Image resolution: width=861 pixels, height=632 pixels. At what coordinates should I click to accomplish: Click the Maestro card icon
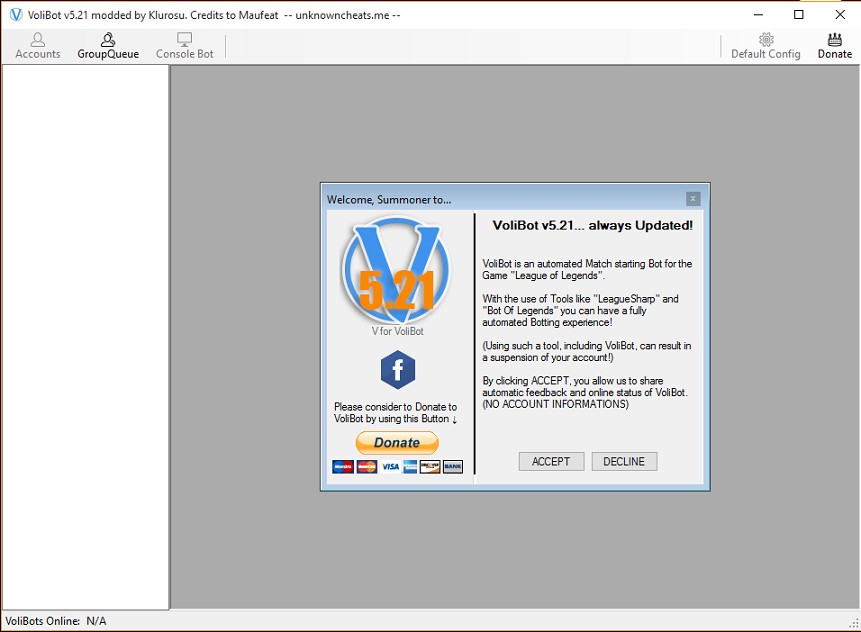[x=343, y=467]
